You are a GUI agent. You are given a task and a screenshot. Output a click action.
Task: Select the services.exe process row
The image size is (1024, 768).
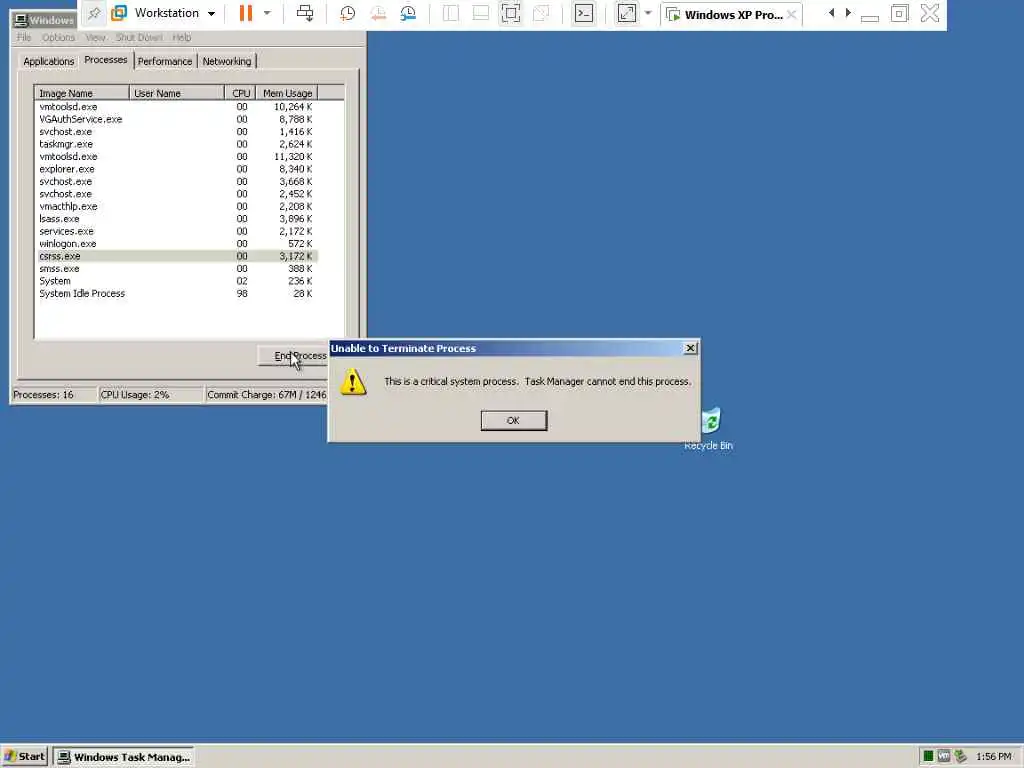click(x=176, y=231)
